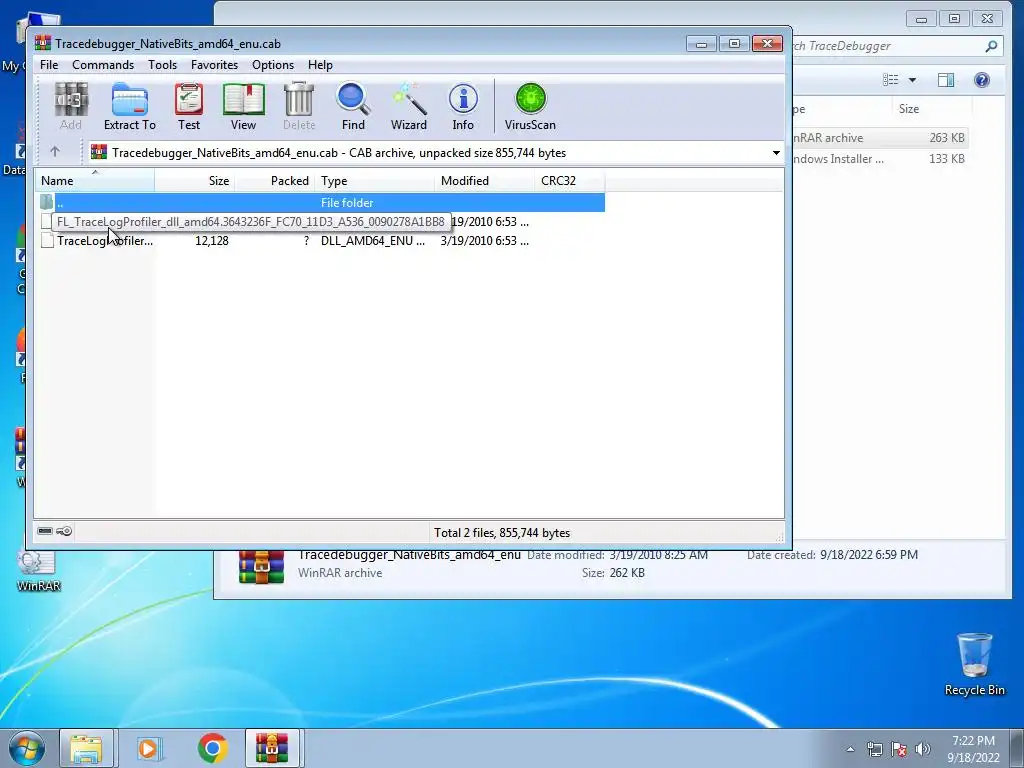Select the 263 KB WinRAR archive row in Explorer

(x=878, y=138)
